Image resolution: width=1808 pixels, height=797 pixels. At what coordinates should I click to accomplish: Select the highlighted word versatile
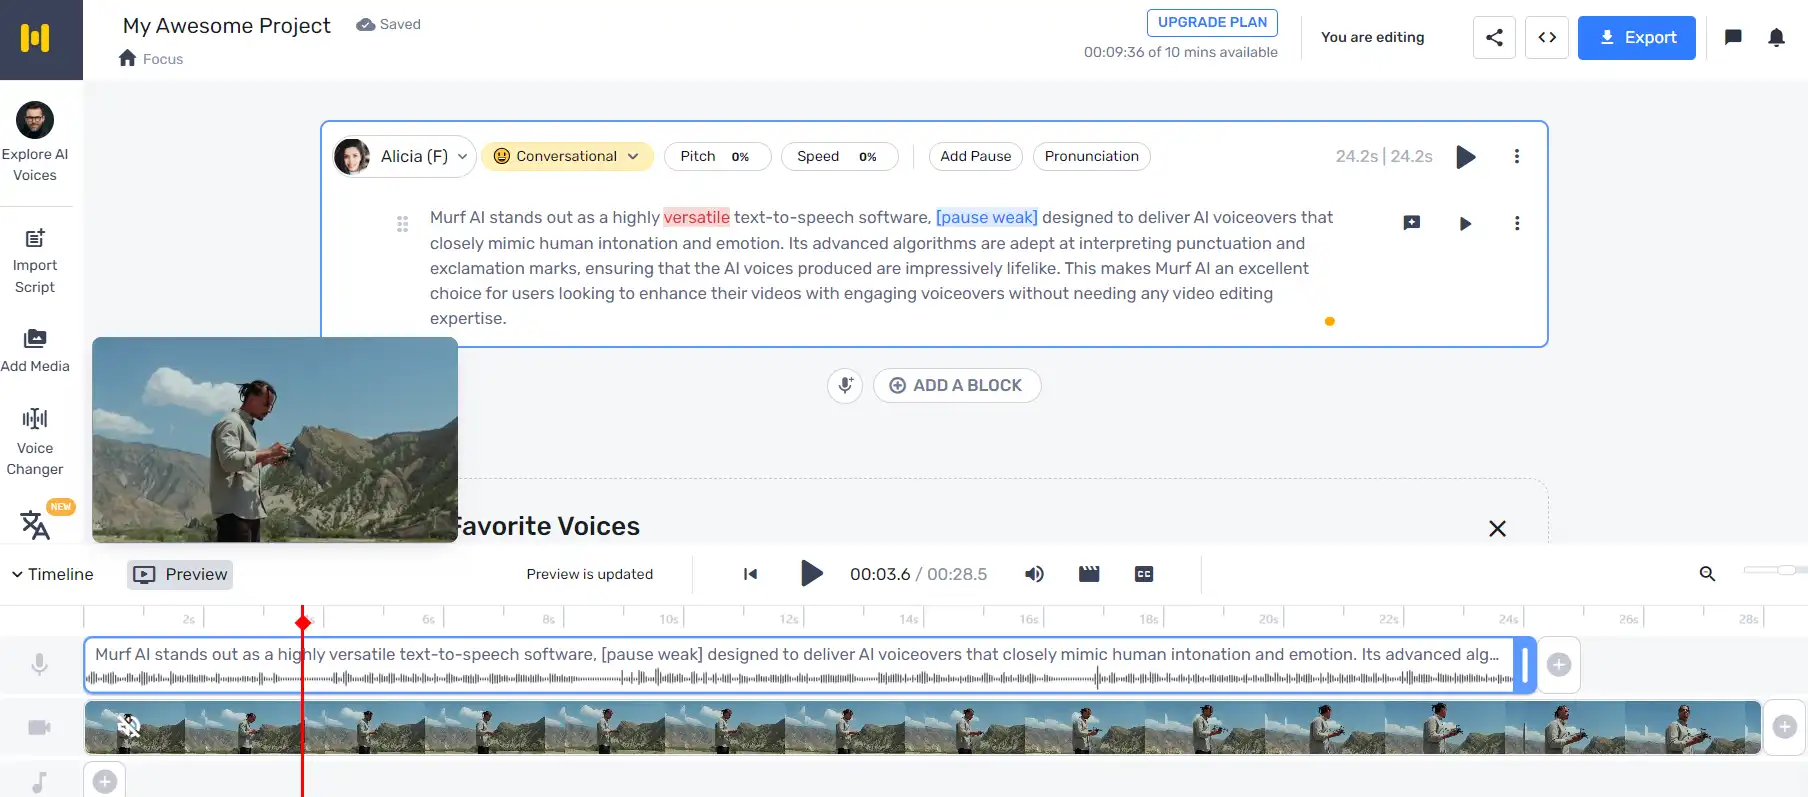click(x=697, y=217)
